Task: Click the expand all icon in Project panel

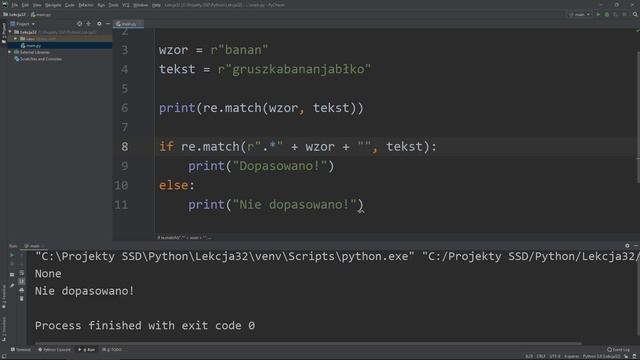Action: tap(89, 24)
